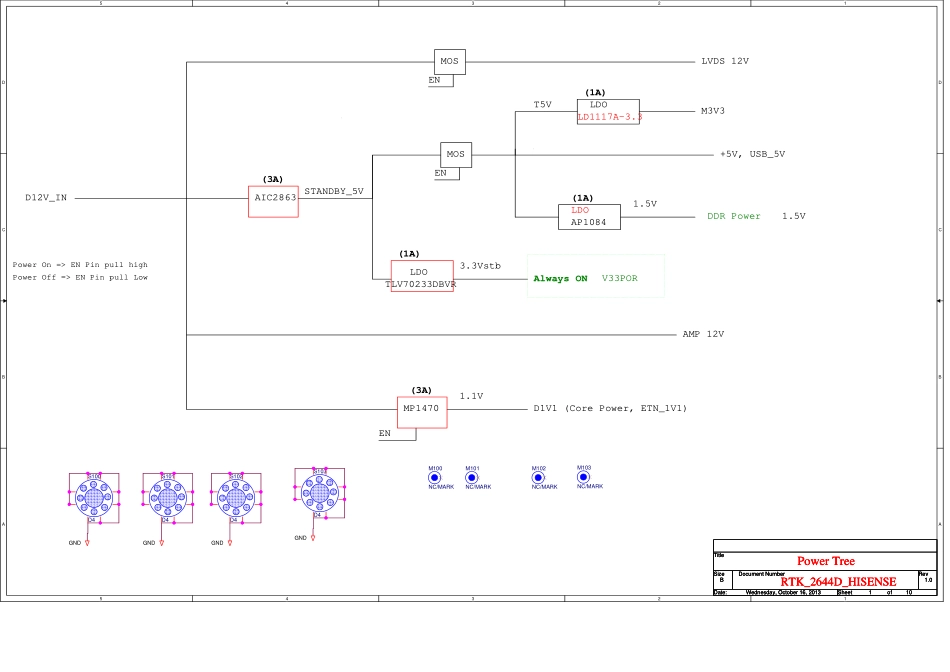Click the Power Tree title text

coord(825,561)
